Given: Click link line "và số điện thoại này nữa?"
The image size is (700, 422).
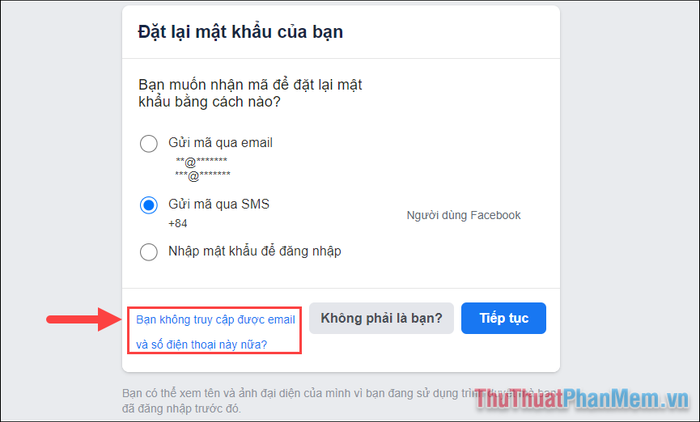Looking at the screenshot, I should pyautogui.click(x=201, y=345).
